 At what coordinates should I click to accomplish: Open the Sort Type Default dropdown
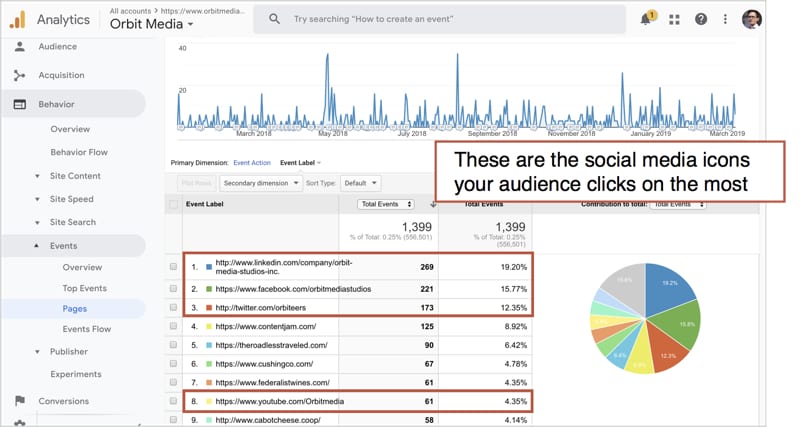360,183
